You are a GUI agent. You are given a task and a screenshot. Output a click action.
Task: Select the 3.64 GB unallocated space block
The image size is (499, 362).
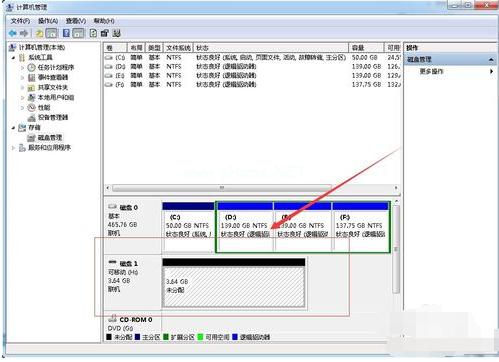click(234, 287)
